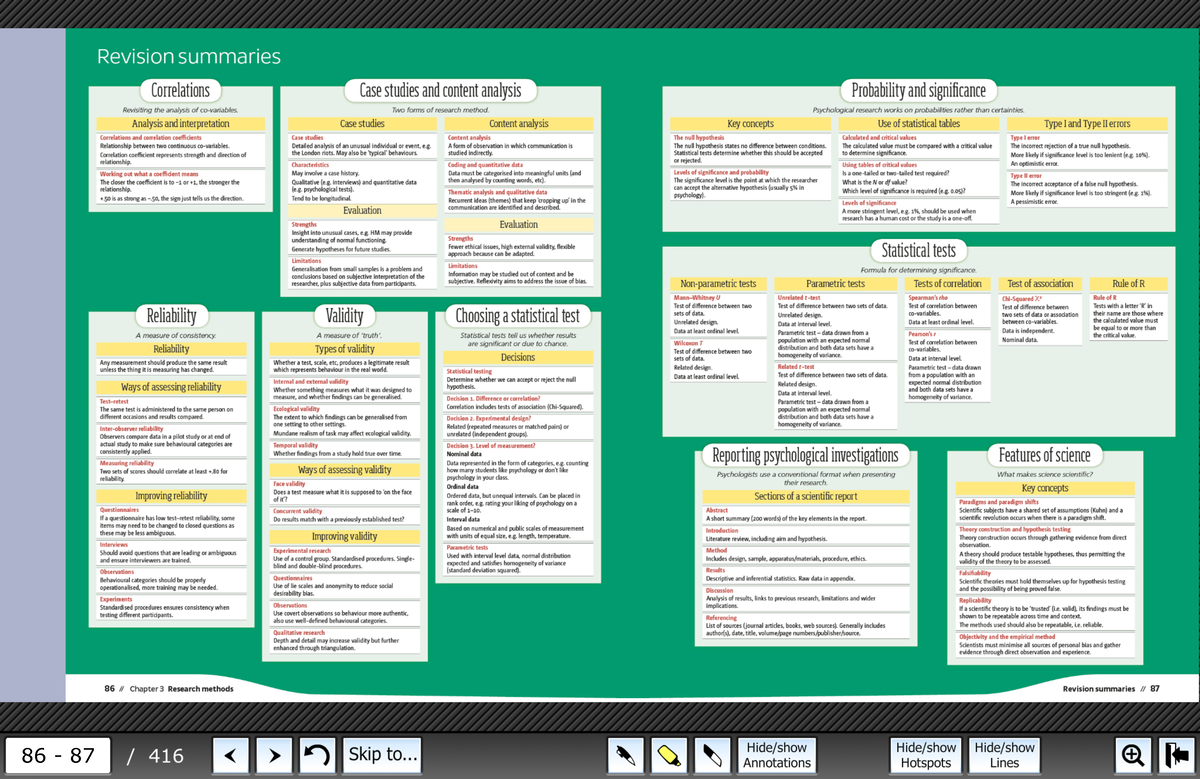Click the 'Test-retest' entry
1200x779 pixels.
tap(114, 401)
